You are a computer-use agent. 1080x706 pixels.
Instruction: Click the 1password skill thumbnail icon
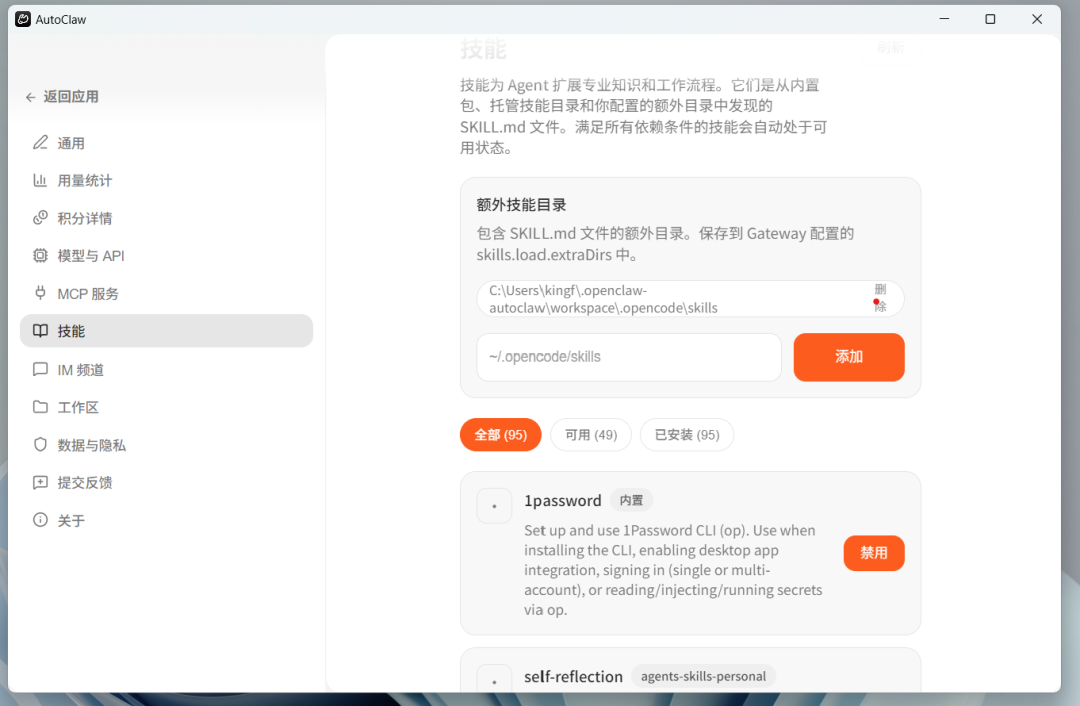[x=494, y=506]
